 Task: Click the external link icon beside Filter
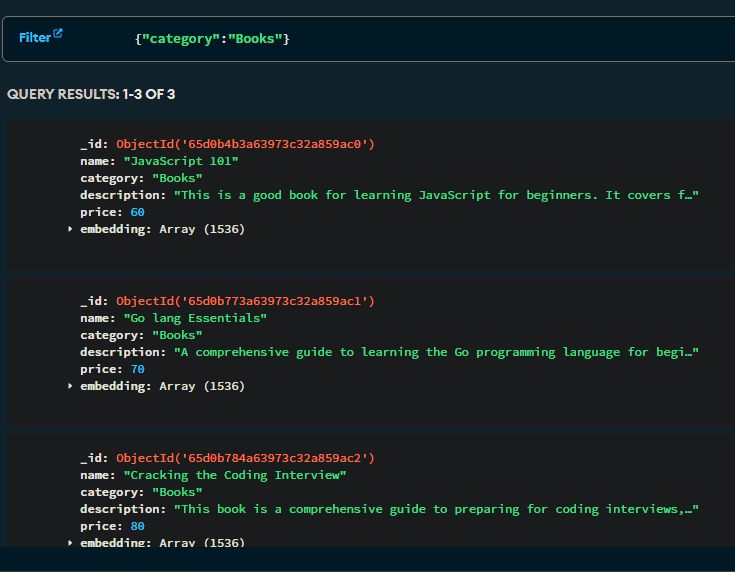[58, 34]
